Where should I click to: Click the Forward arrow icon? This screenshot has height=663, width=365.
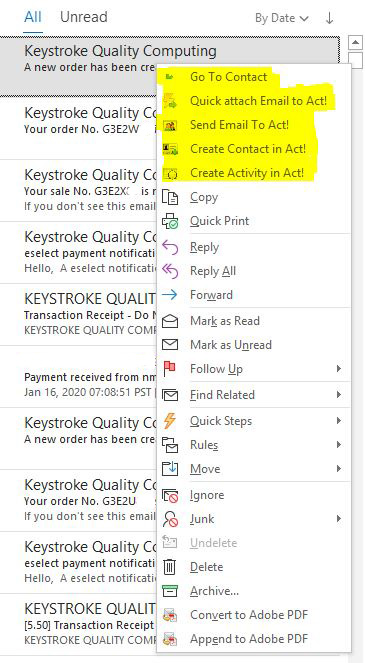(x=170, y=295)
